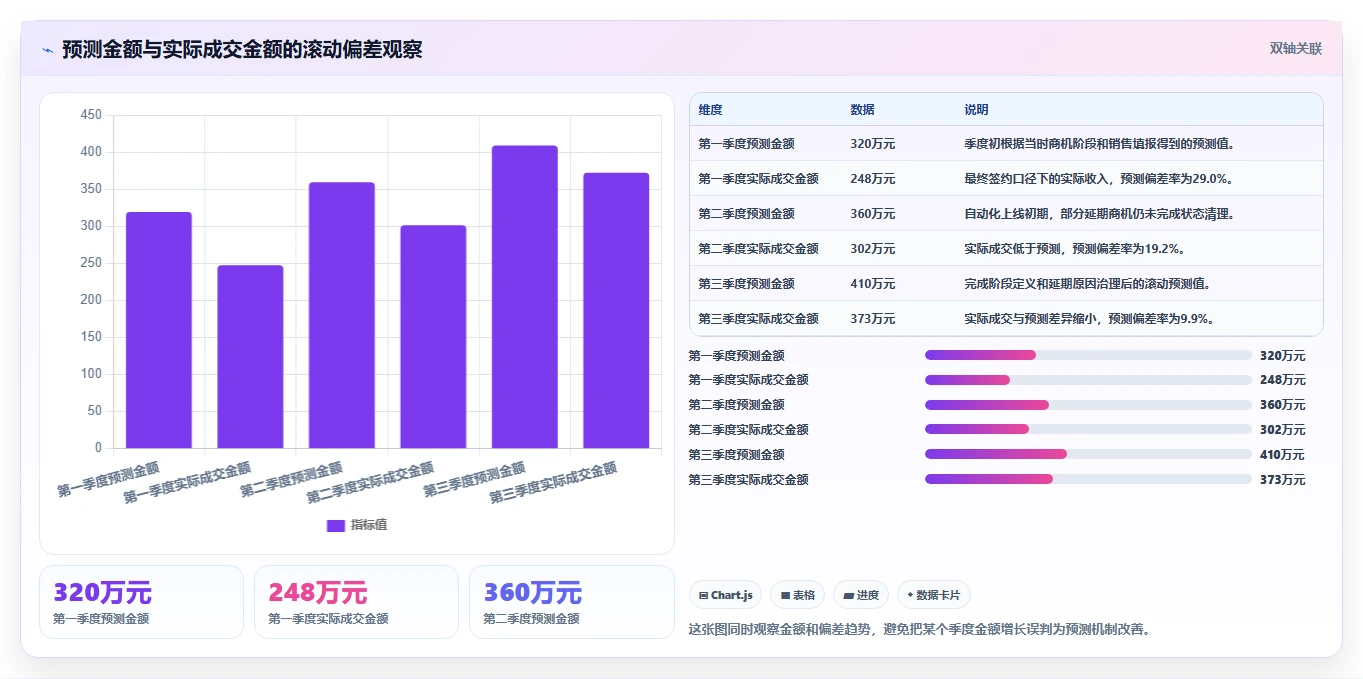Select table row label 第三季度预测金额

[746, 284]
